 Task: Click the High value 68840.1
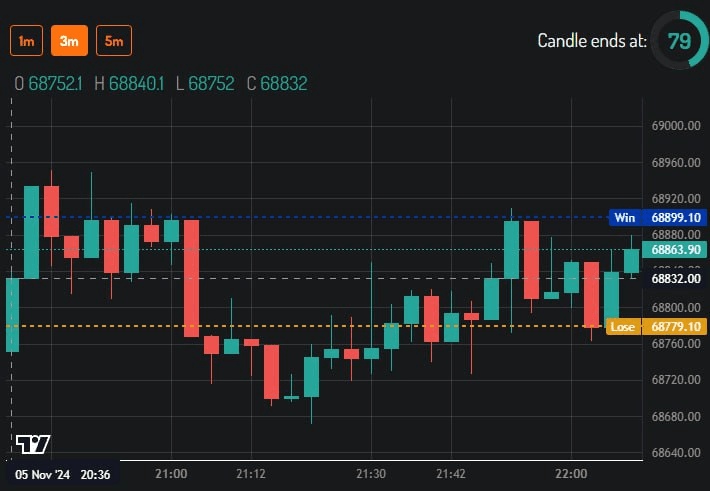(136, 83)
